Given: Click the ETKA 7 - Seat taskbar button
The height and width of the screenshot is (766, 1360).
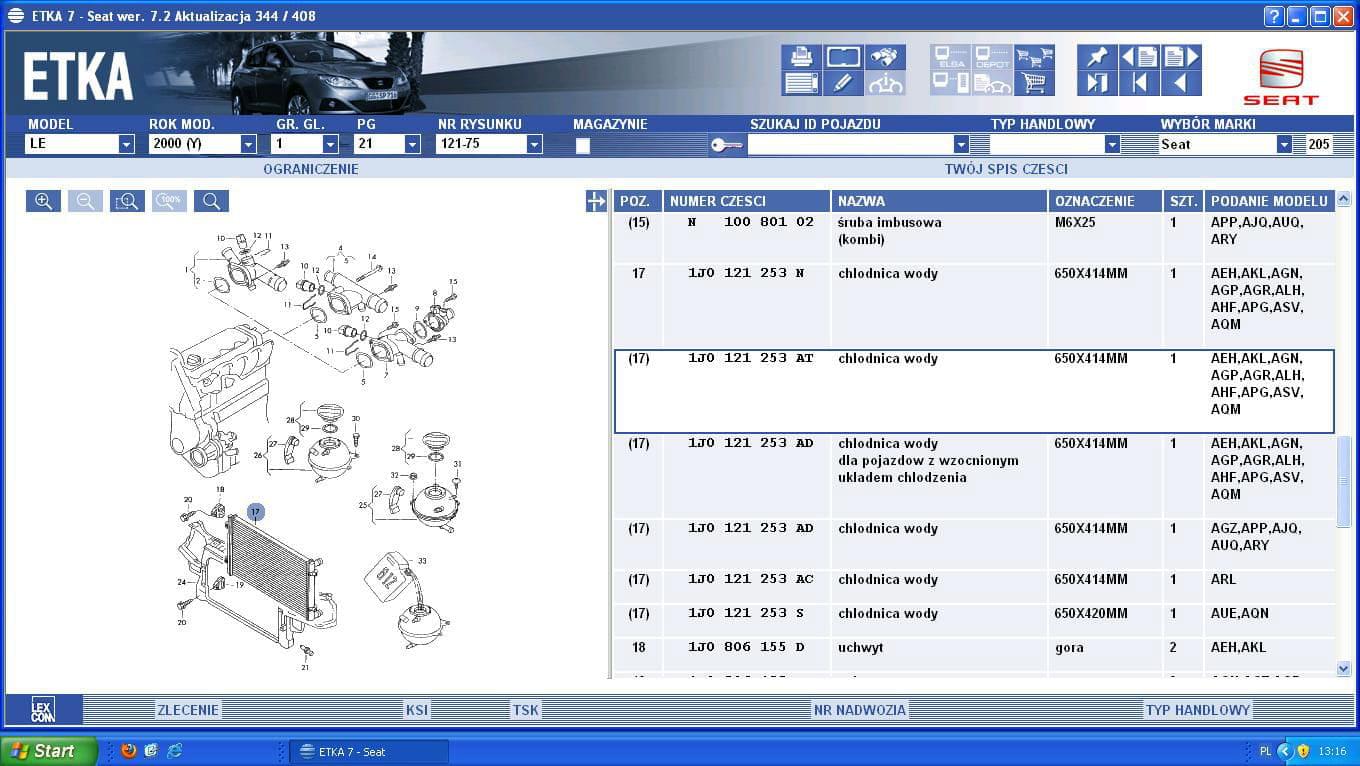Looking at the screenshot, I should pyautogui.click(x=369, y=752).
